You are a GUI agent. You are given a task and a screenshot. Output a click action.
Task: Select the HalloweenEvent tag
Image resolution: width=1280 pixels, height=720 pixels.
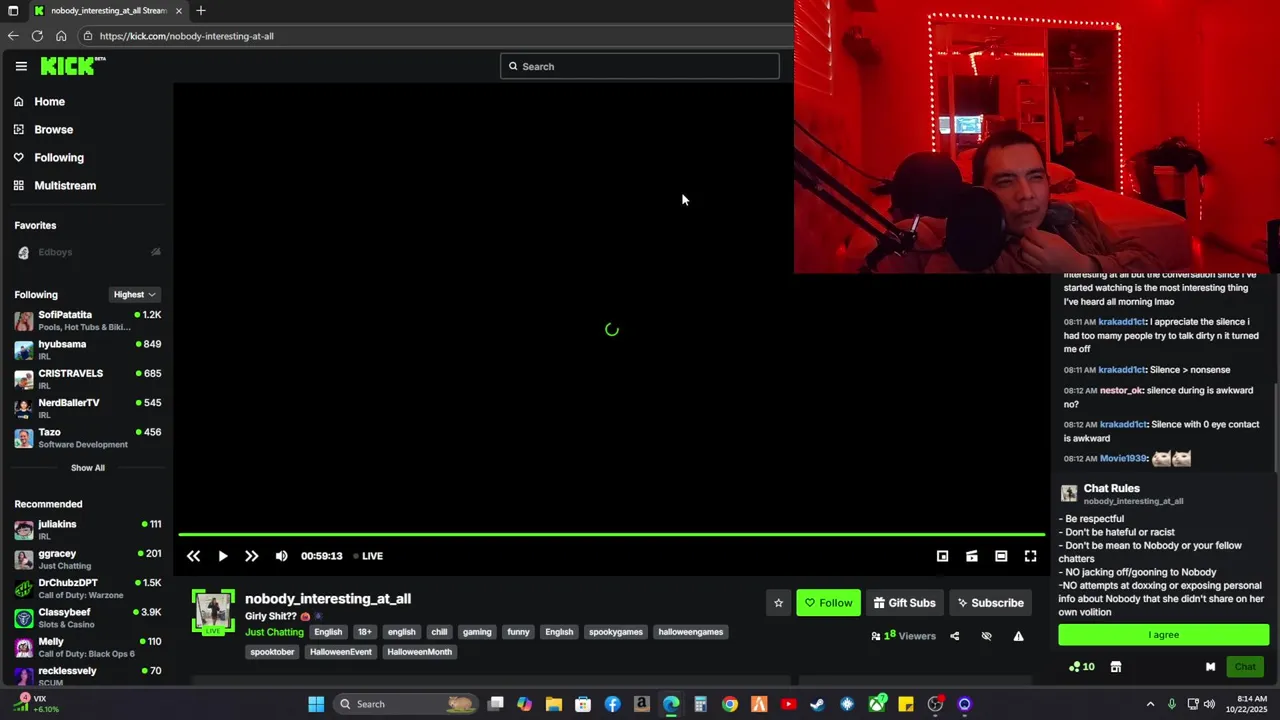coord(341,652)
